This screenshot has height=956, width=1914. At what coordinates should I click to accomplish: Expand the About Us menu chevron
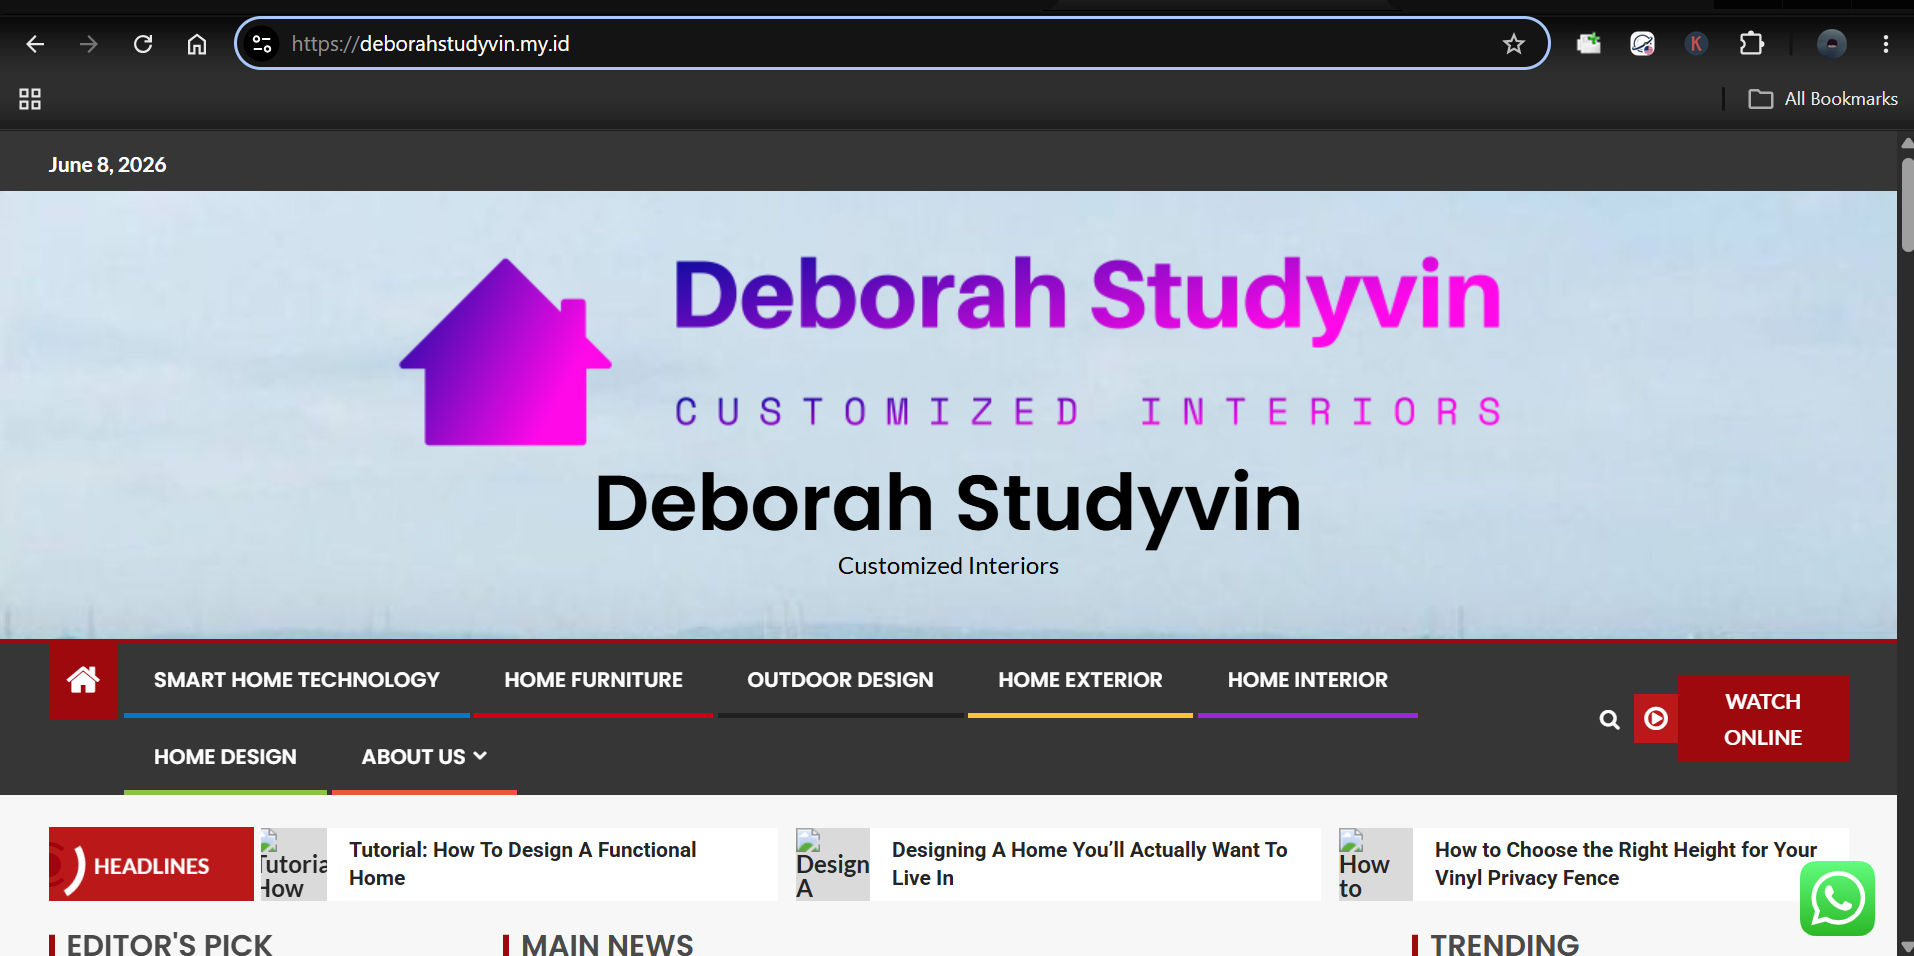coord(480,756)
